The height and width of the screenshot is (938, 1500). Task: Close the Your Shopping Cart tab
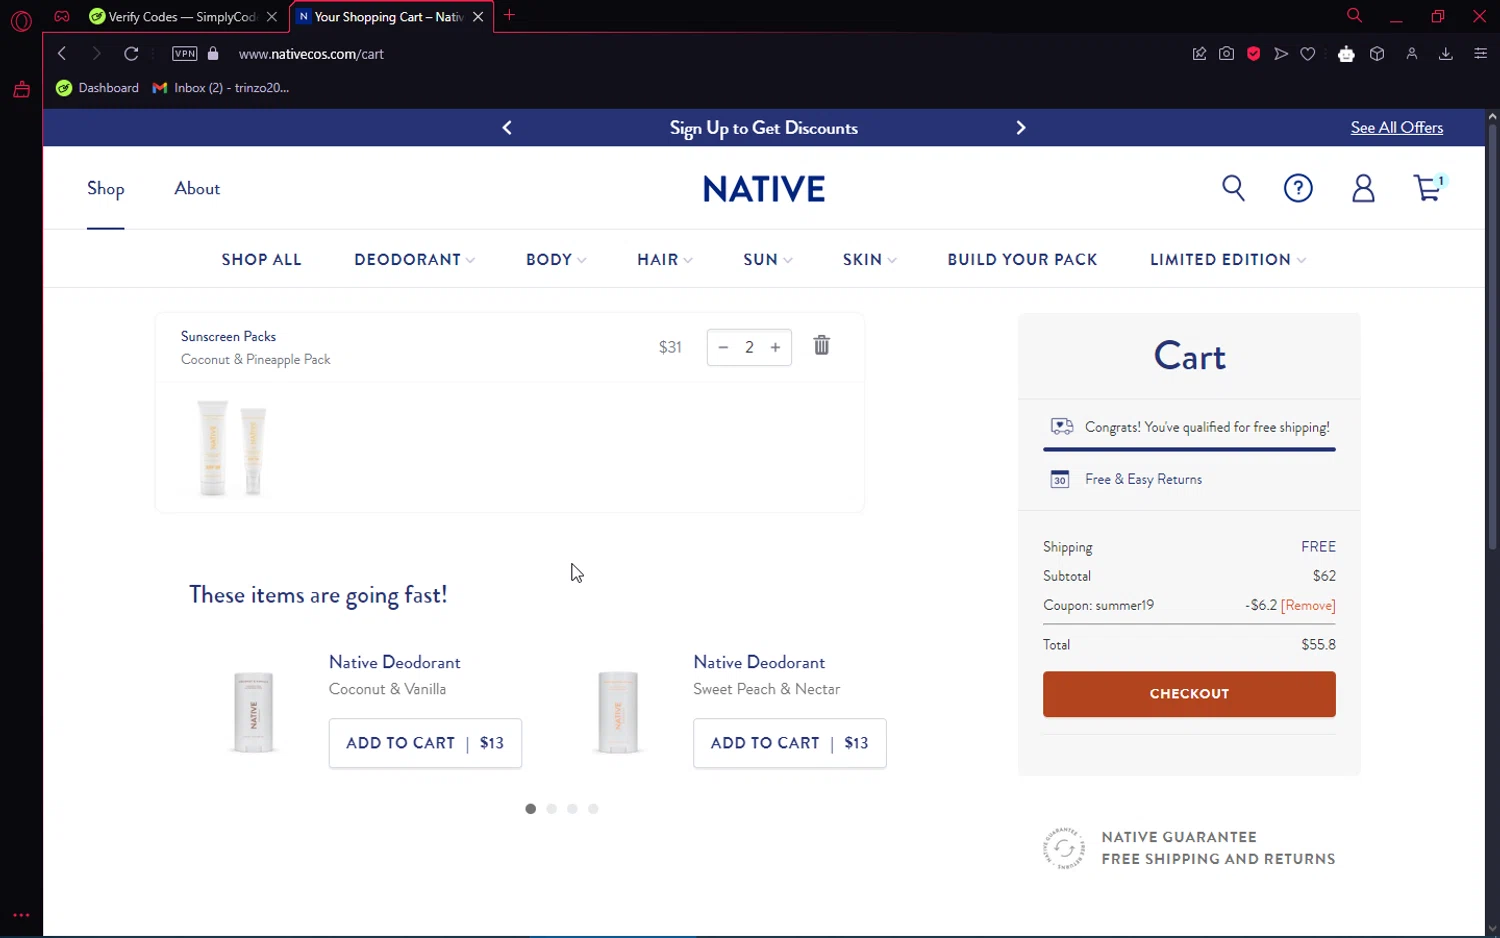(478, 16)
